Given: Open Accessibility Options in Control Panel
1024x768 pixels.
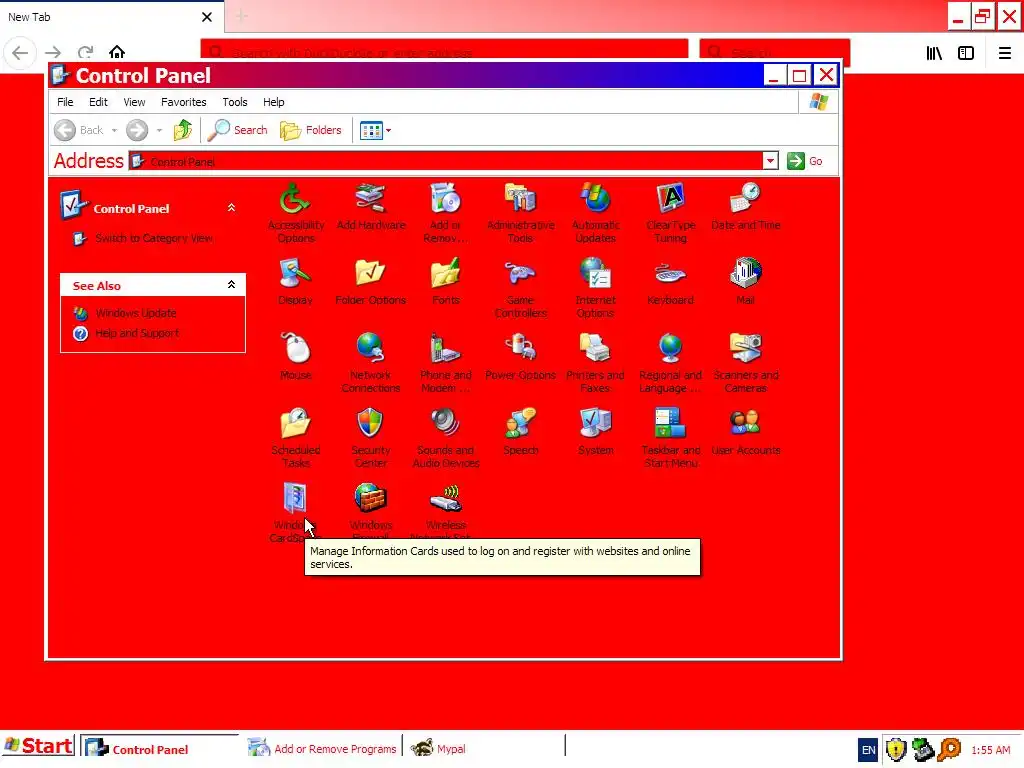Looking at the screenshot, I should [x=295, y=199].
